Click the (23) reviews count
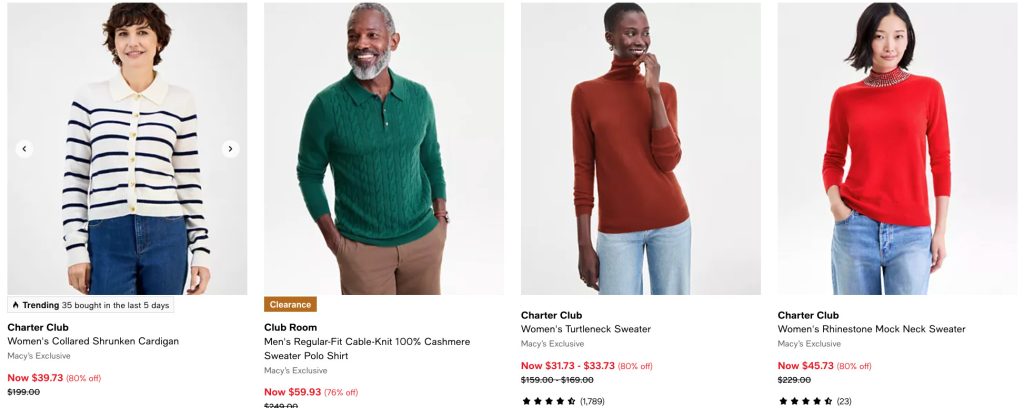The width and height of the screenshot is (1024, 408). 844,401
